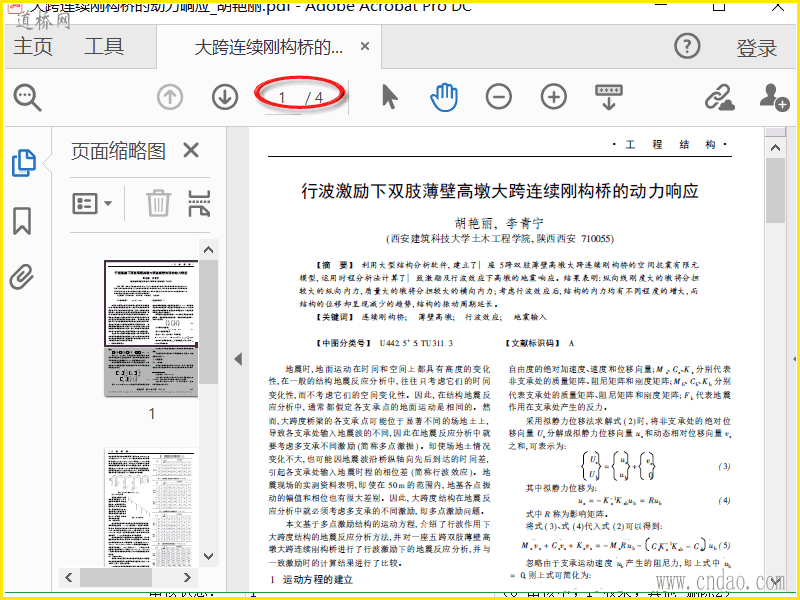Switch to the 主页 tab
The width and height of the screenshot is (800, 600).
33,46
